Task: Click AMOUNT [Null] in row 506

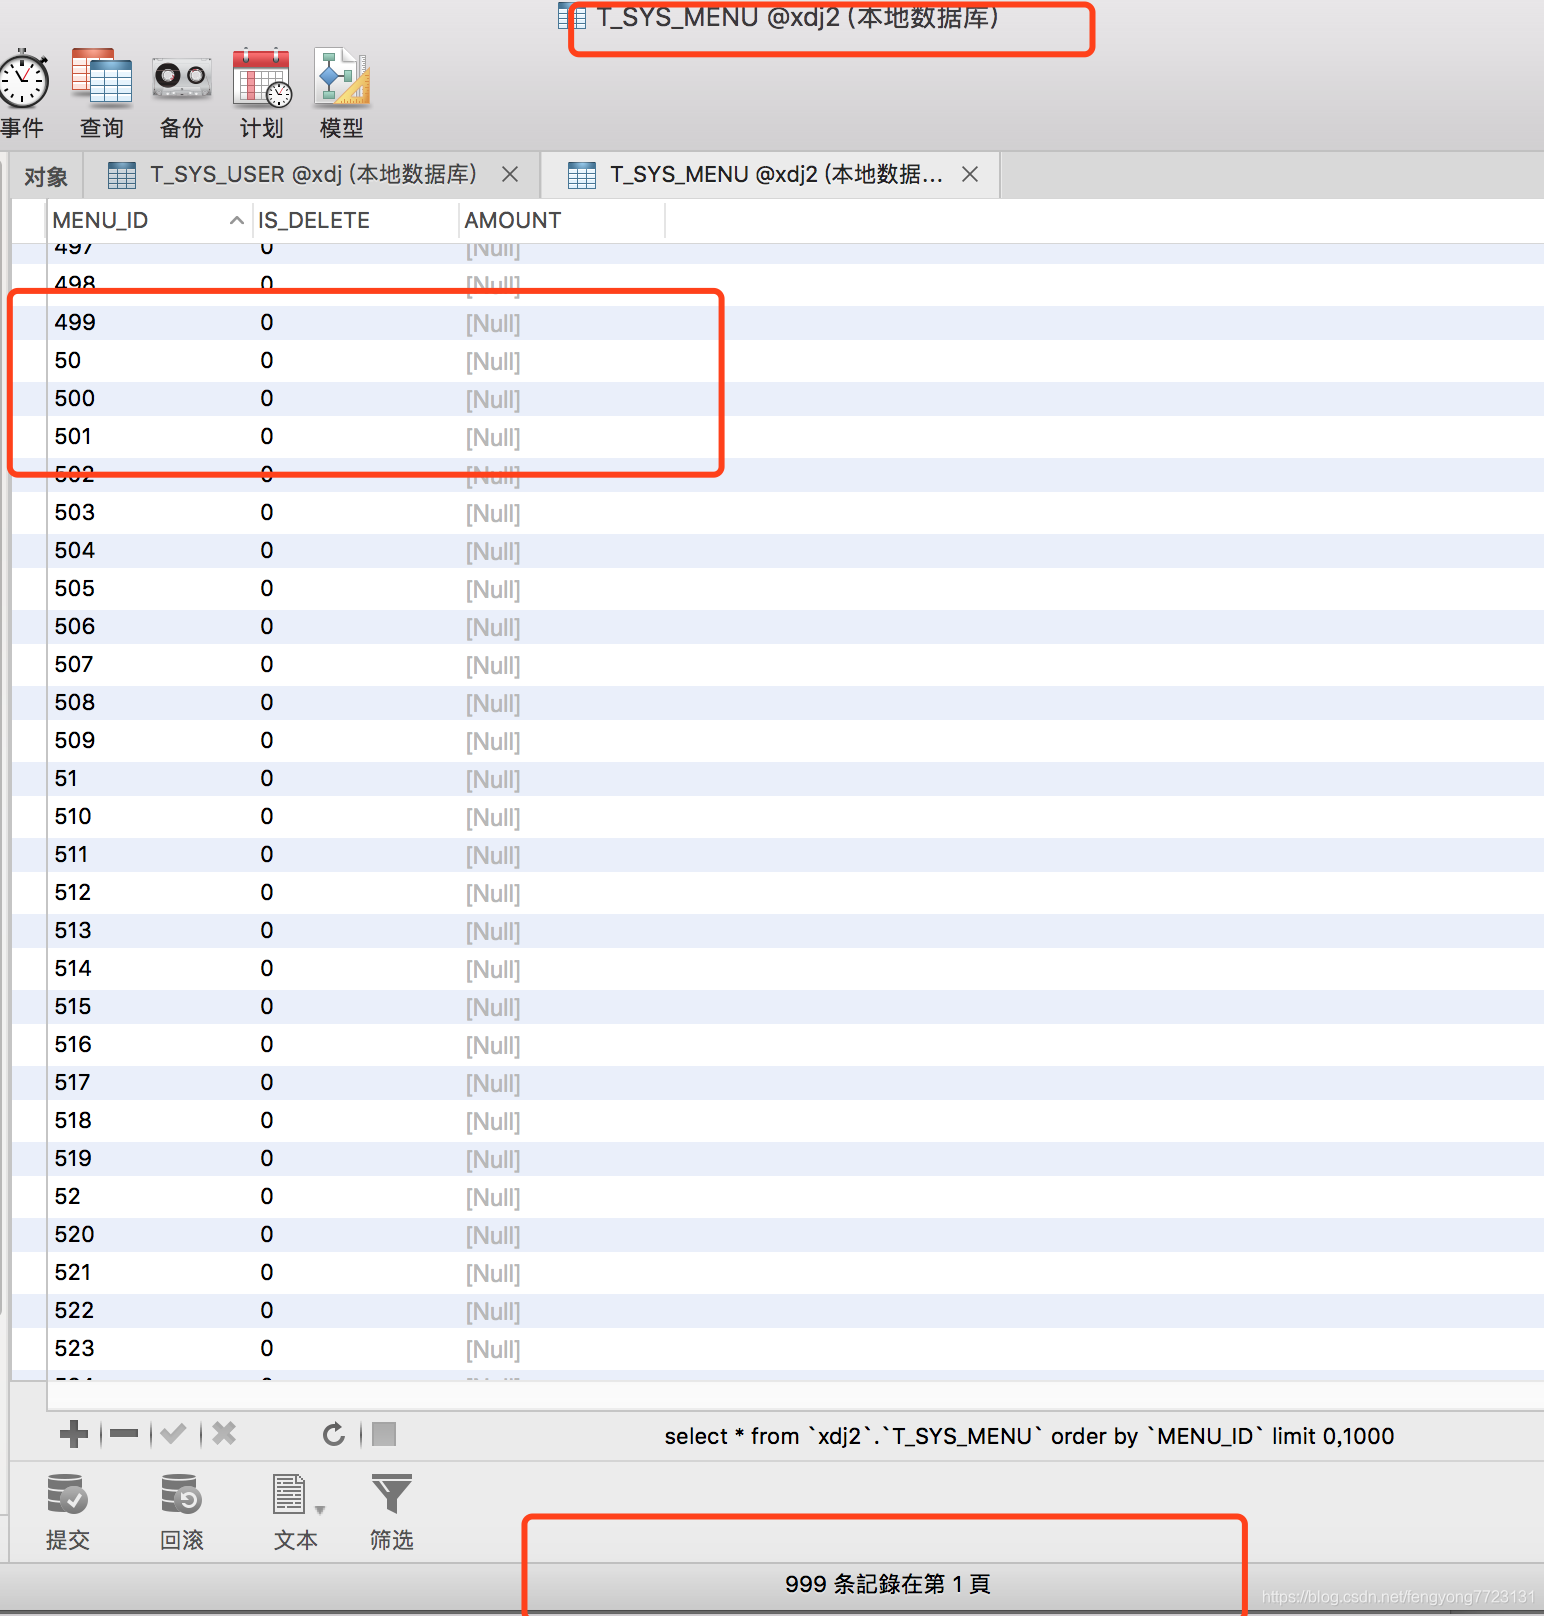Action: pos(493,627)
